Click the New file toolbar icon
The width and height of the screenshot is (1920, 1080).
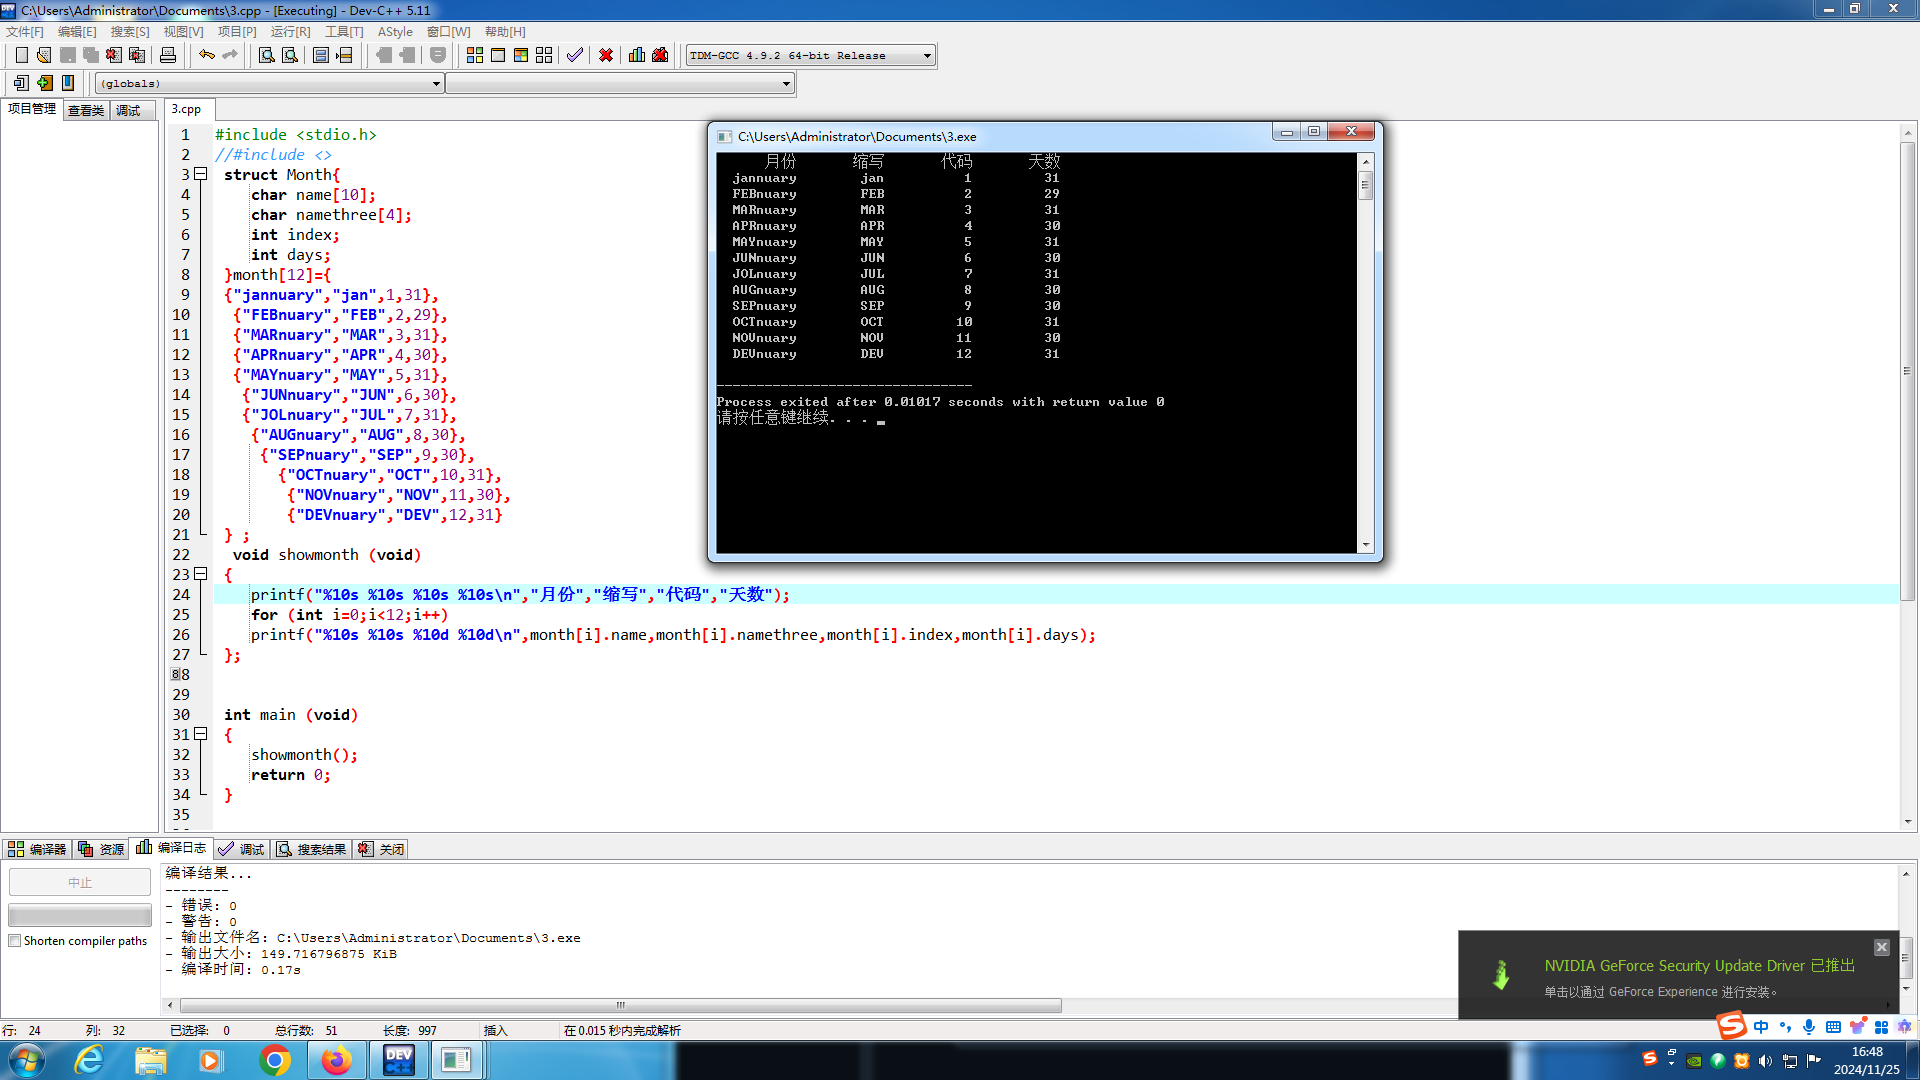pos(21,55)
